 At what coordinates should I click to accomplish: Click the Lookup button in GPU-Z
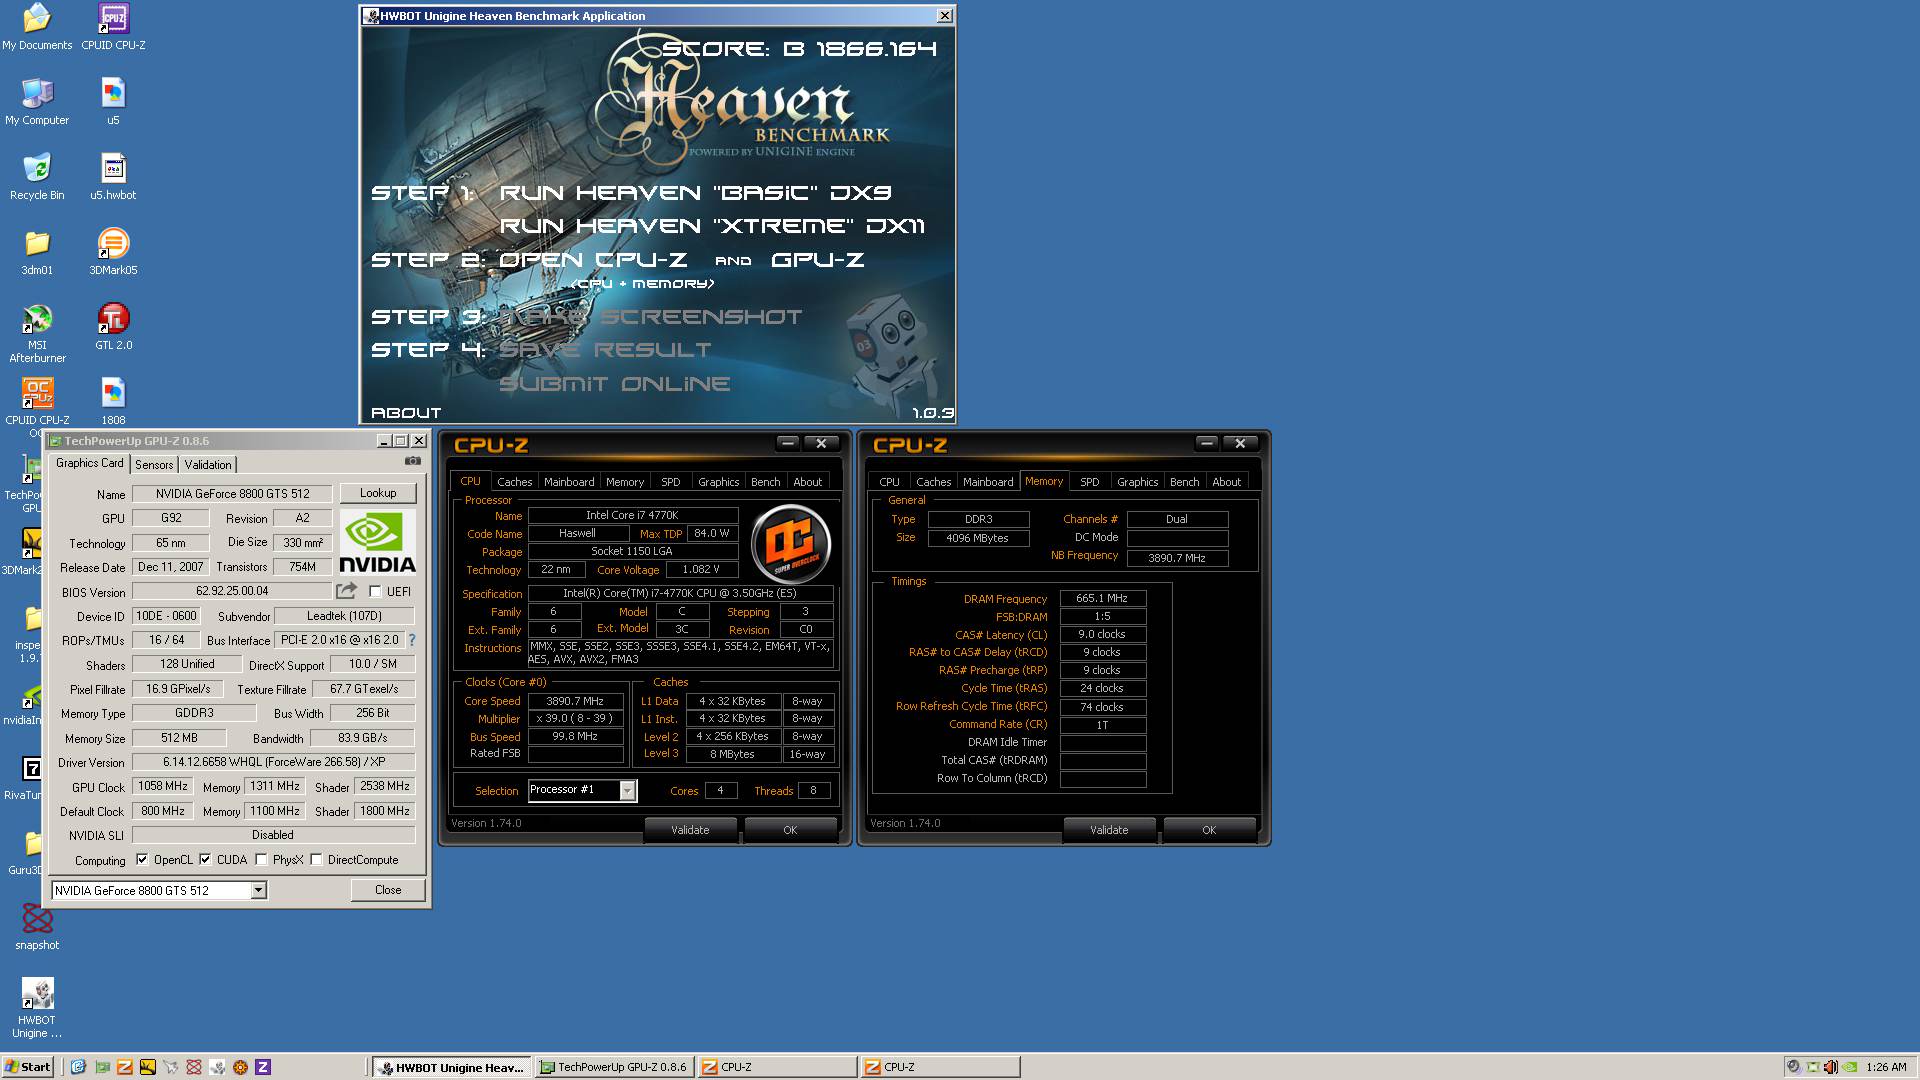tap(378, 493)
